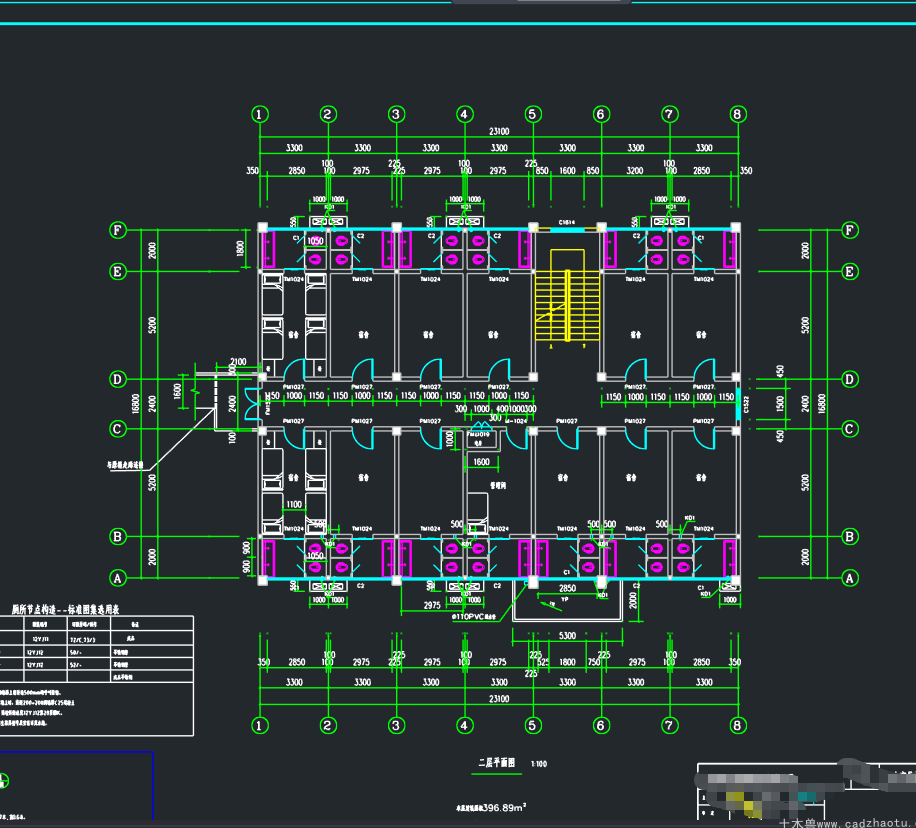Click the area value "396.89m²"
Image resolution: width=916 pixels, height=828 pixels.
tap(504, 807)
